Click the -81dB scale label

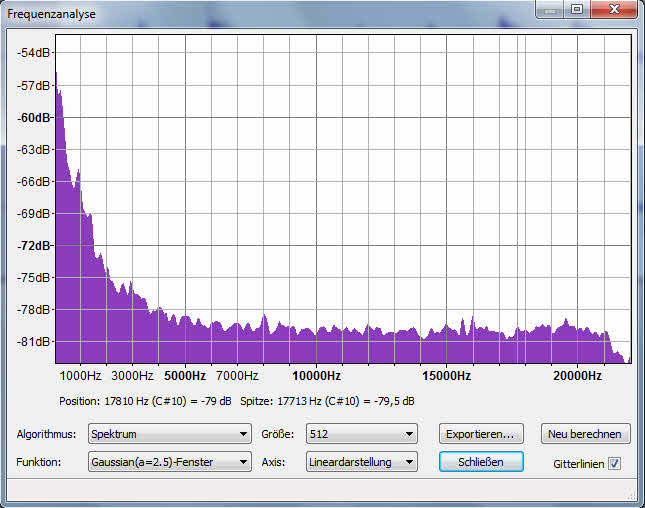click(x=34, y=341)
